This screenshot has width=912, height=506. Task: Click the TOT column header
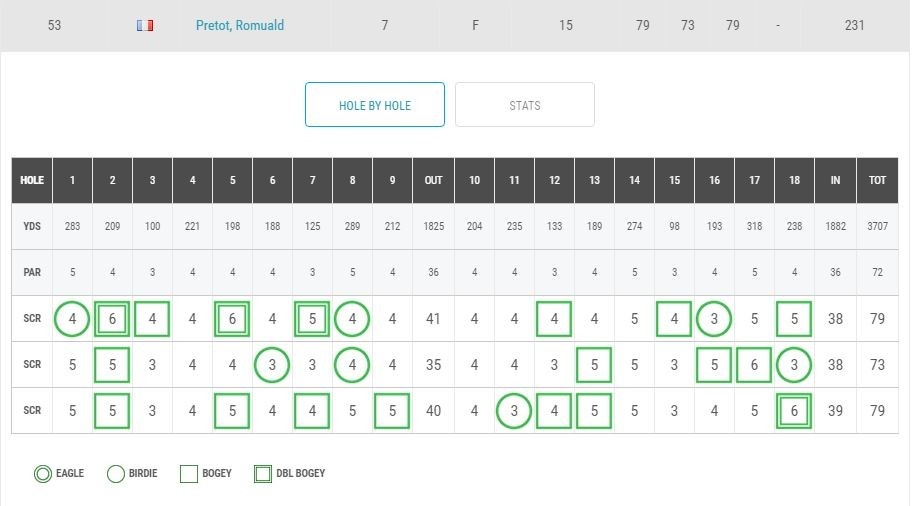877,180
